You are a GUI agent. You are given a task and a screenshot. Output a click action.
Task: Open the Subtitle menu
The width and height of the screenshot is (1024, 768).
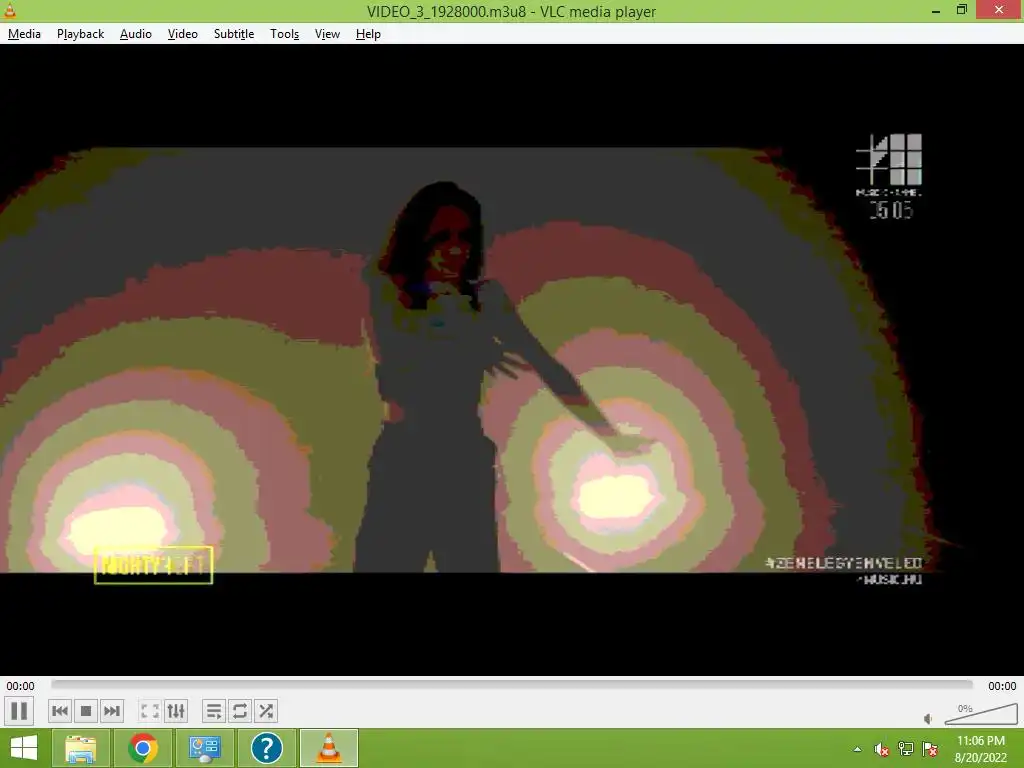(x=234, y=34)
